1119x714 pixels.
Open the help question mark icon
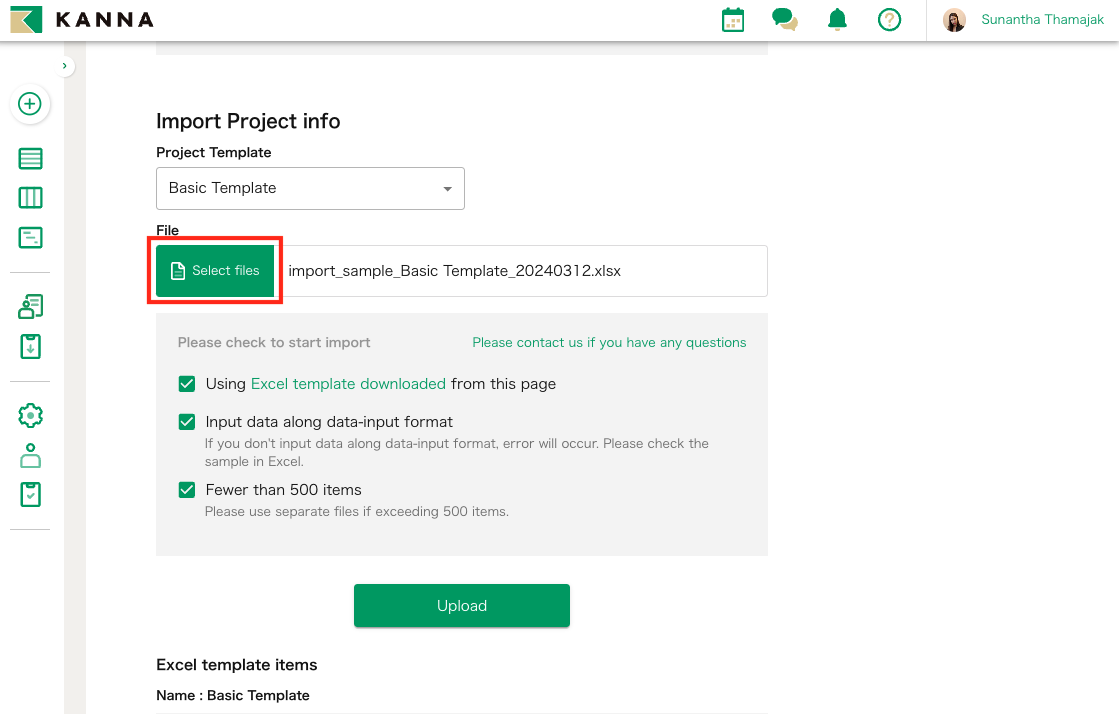point(889,19)
